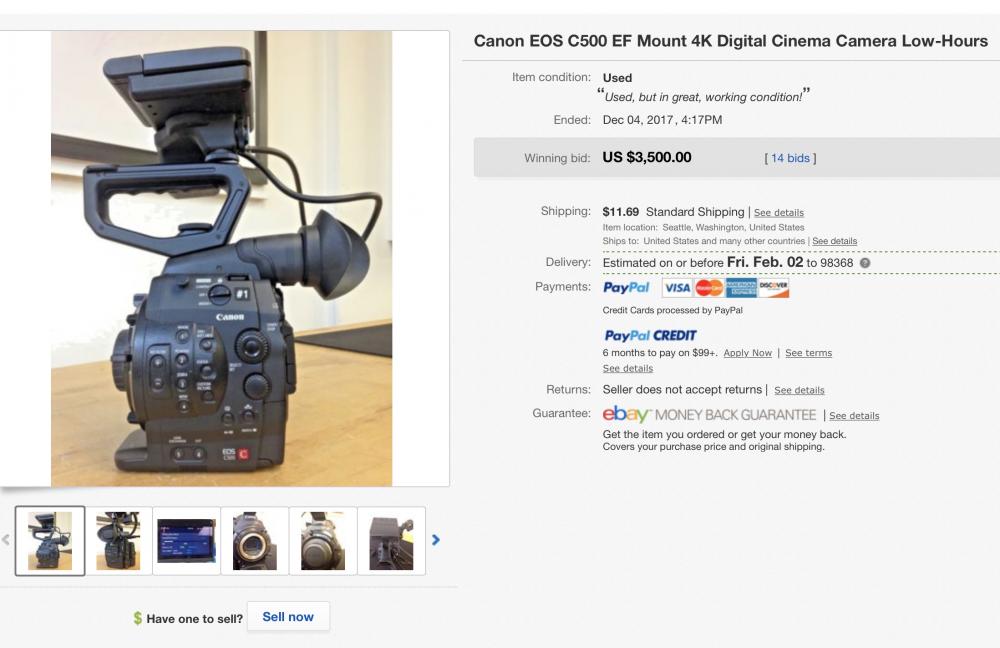The width and height of the screenshot is (1000, 648).
Task: Open returns See details link
Action: pyautogui.click(x=799, y=390)
